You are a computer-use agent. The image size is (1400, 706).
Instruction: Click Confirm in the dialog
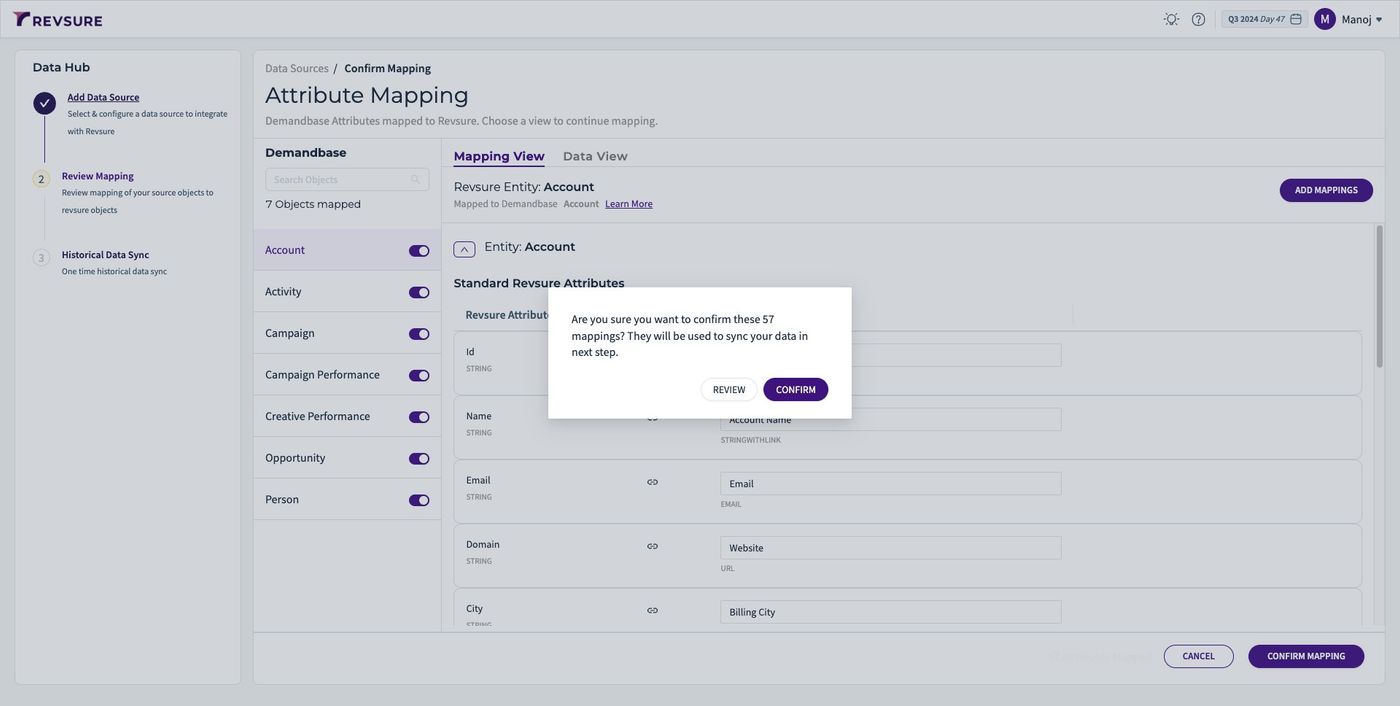click(796, 390)
